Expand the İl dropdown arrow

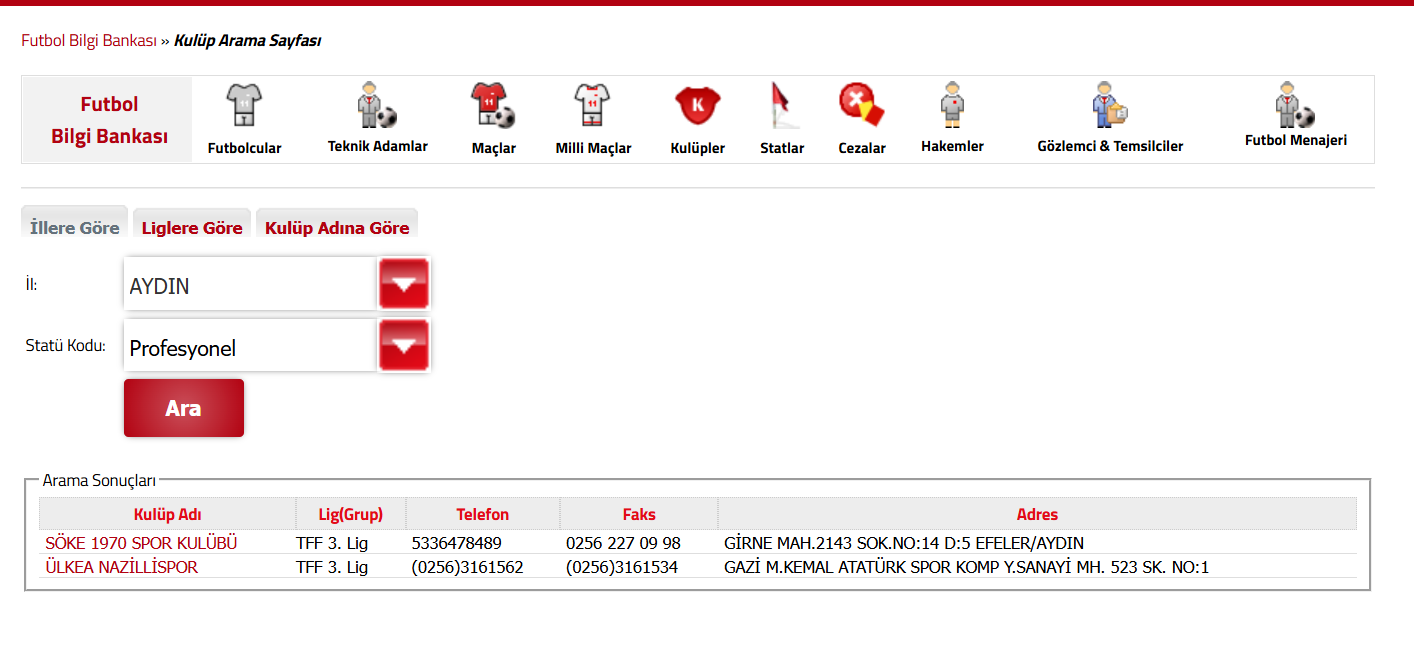point(404,284)
